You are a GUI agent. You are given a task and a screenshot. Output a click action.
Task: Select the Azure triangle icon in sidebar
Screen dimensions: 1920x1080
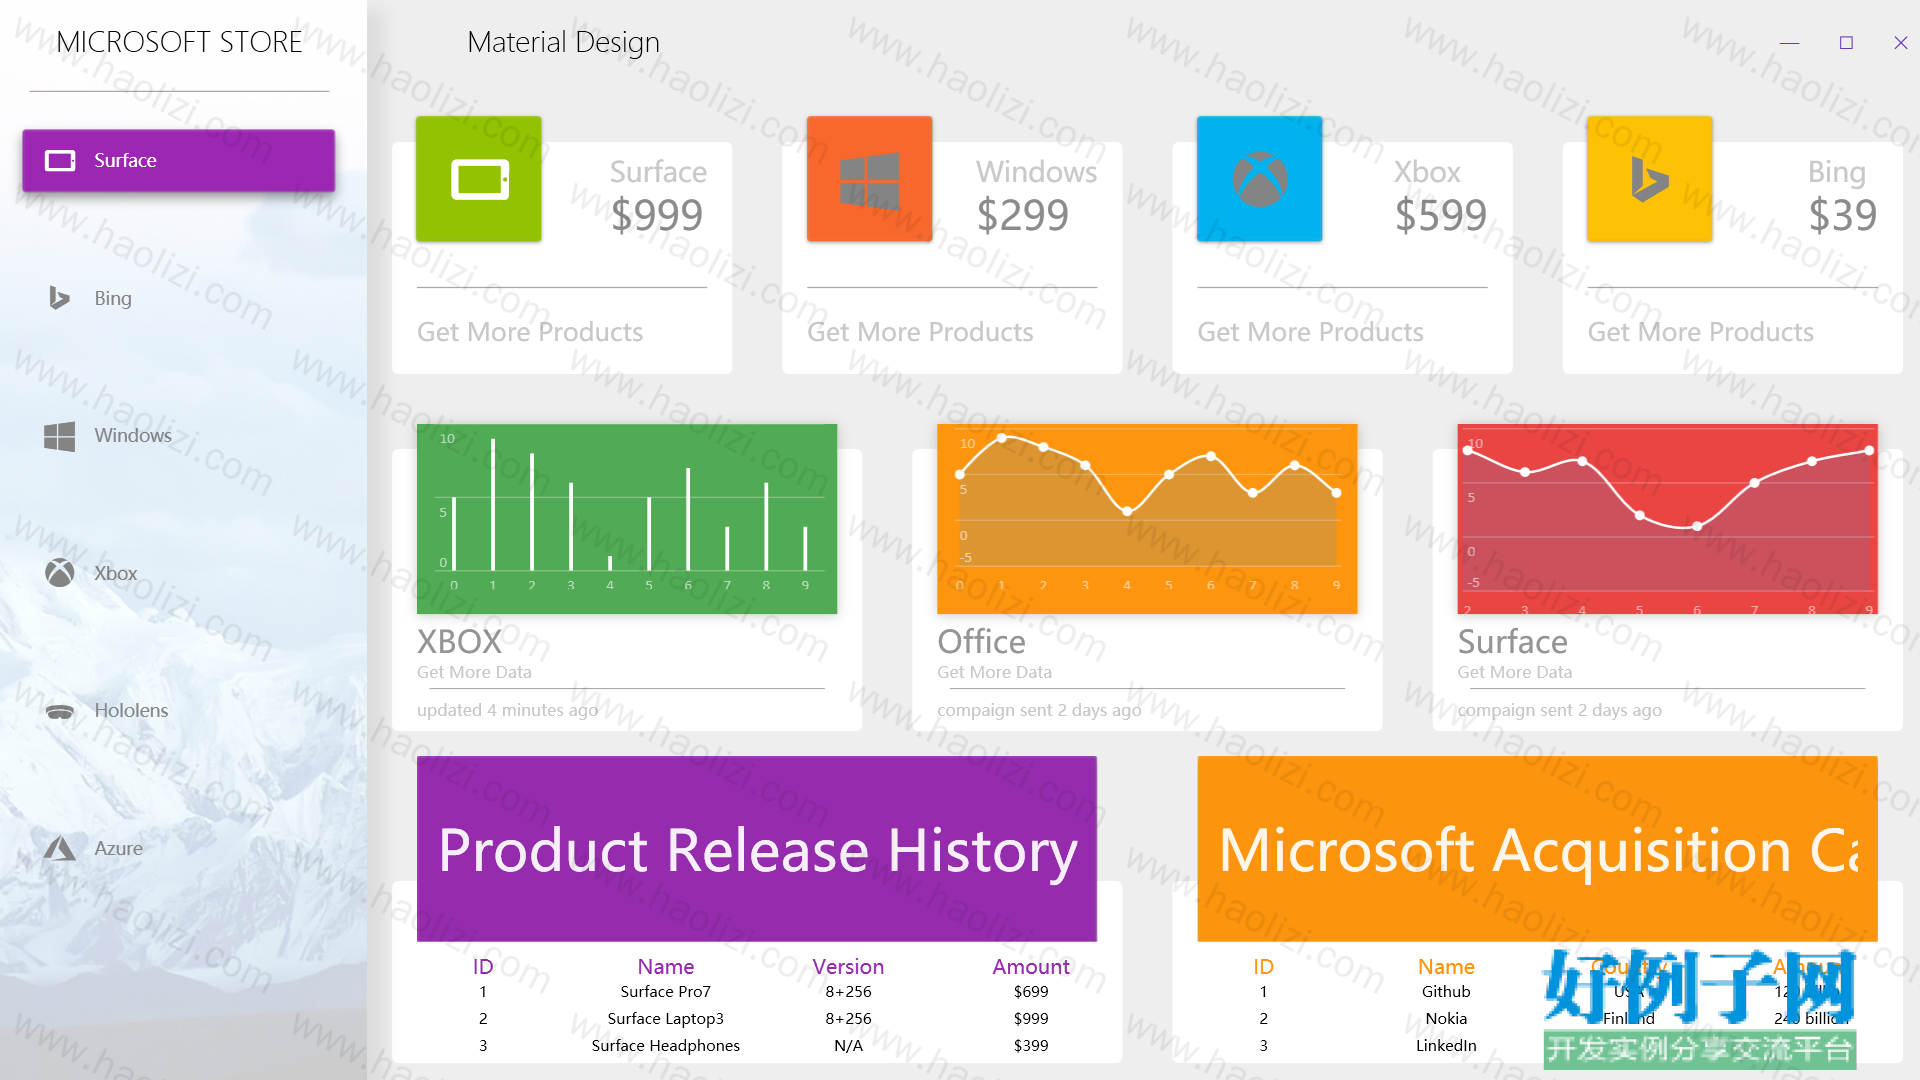click(59, 848)
